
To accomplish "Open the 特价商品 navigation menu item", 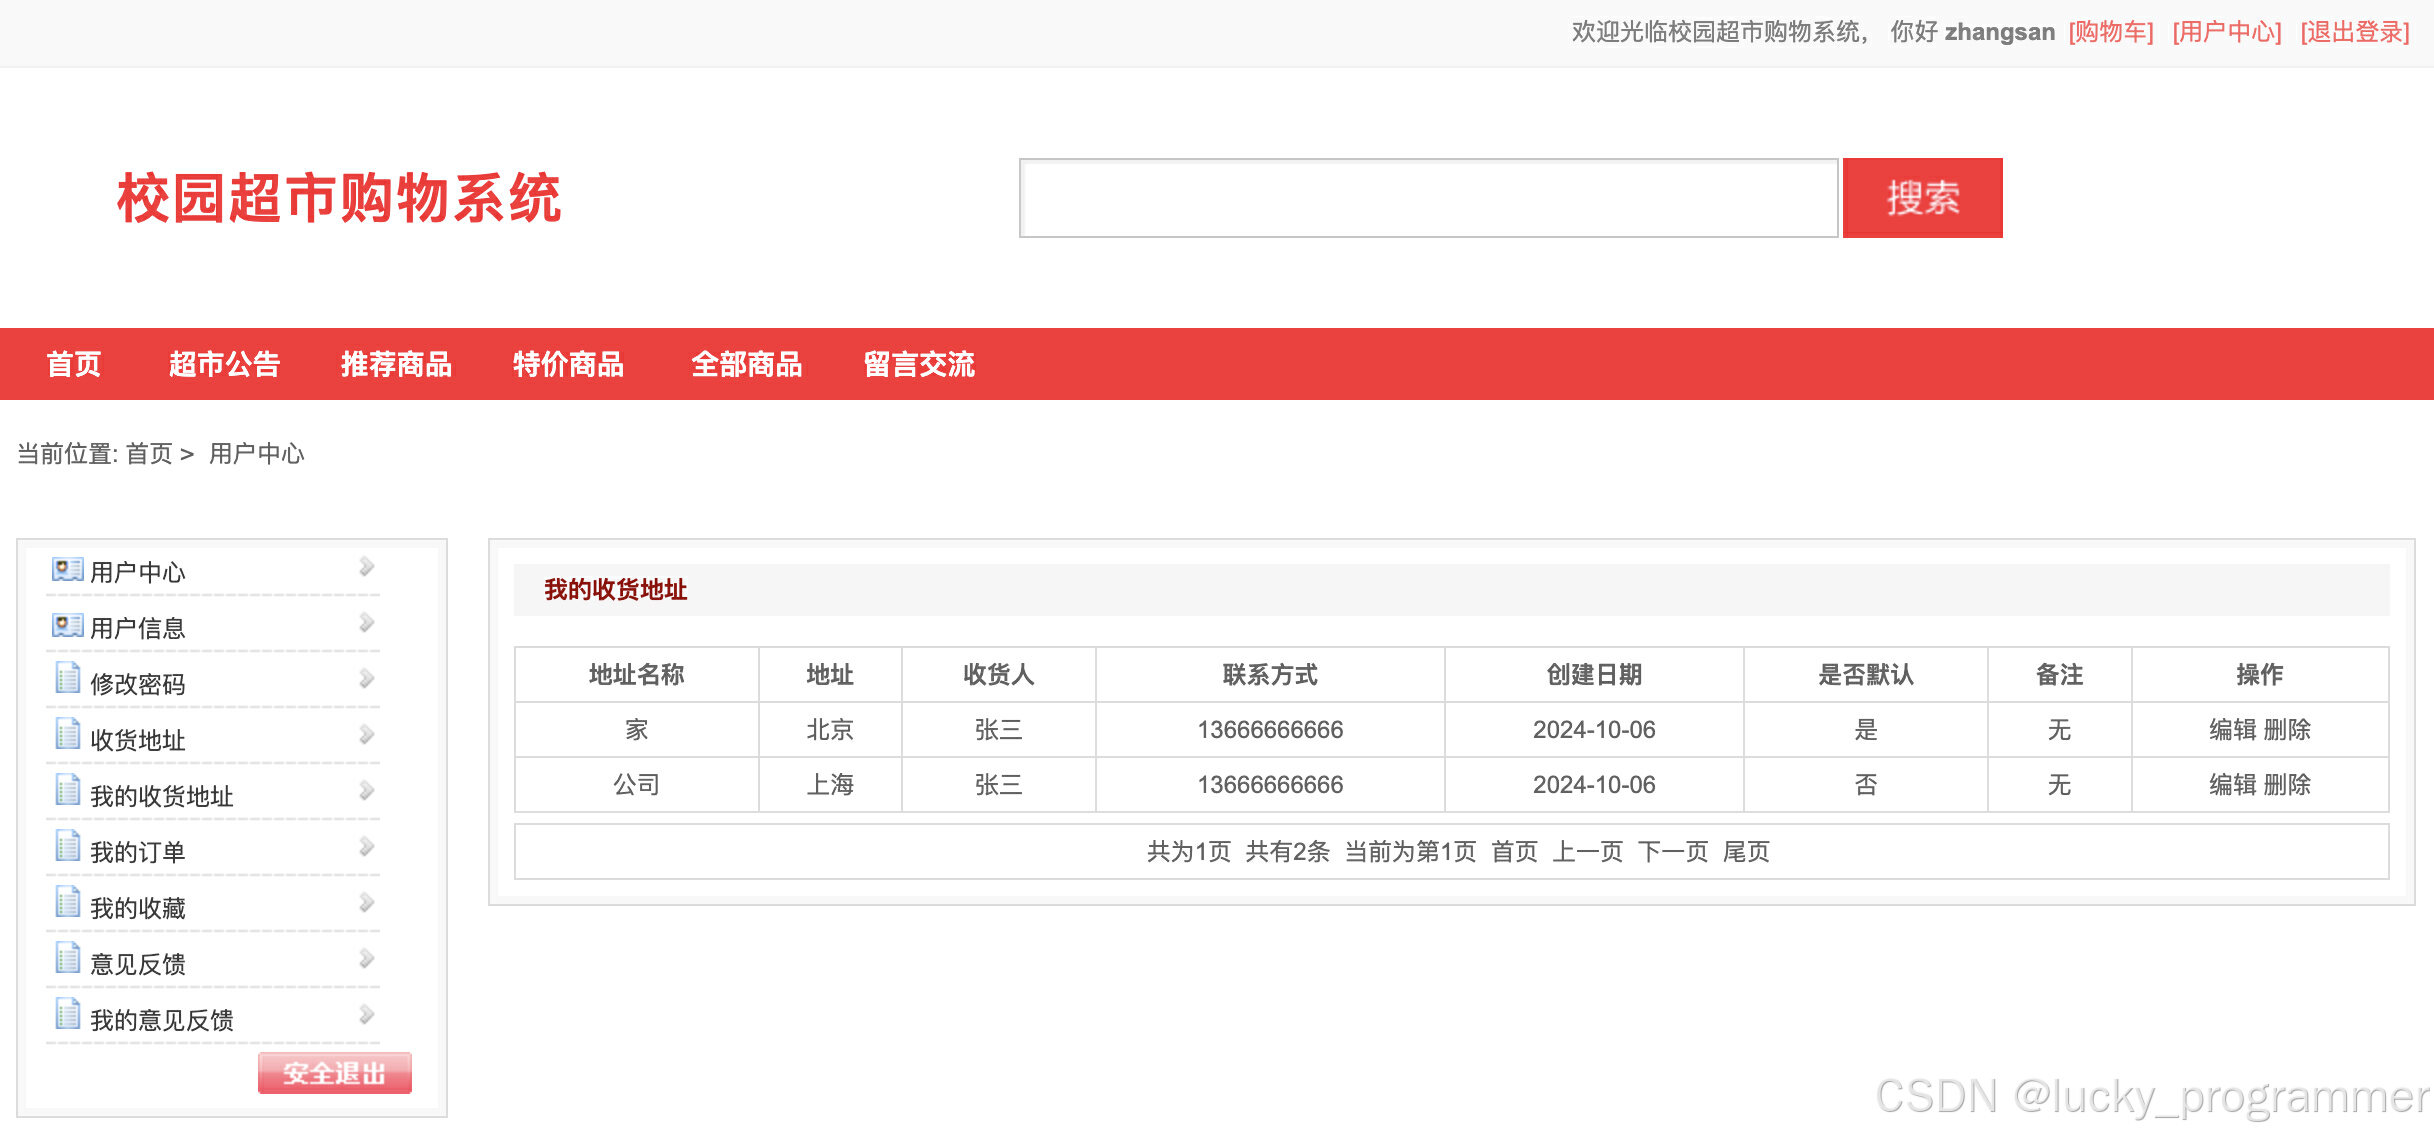I will click(568, 364).
